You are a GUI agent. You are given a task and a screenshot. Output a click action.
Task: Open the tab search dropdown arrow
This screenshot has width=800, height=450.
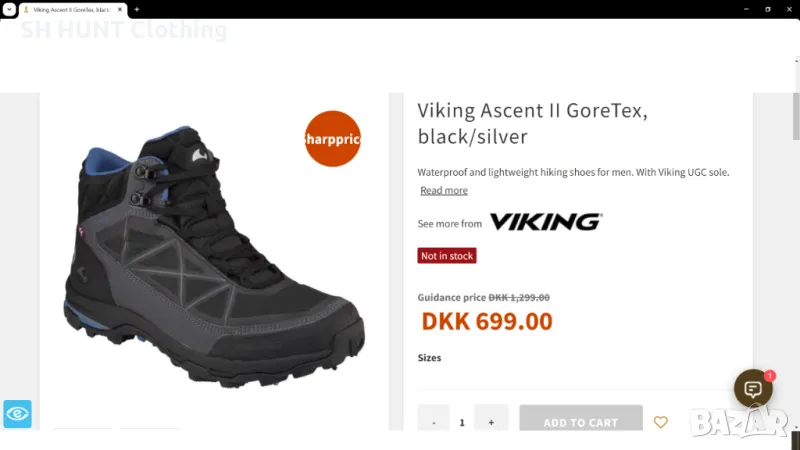click(x=8, y=9)
